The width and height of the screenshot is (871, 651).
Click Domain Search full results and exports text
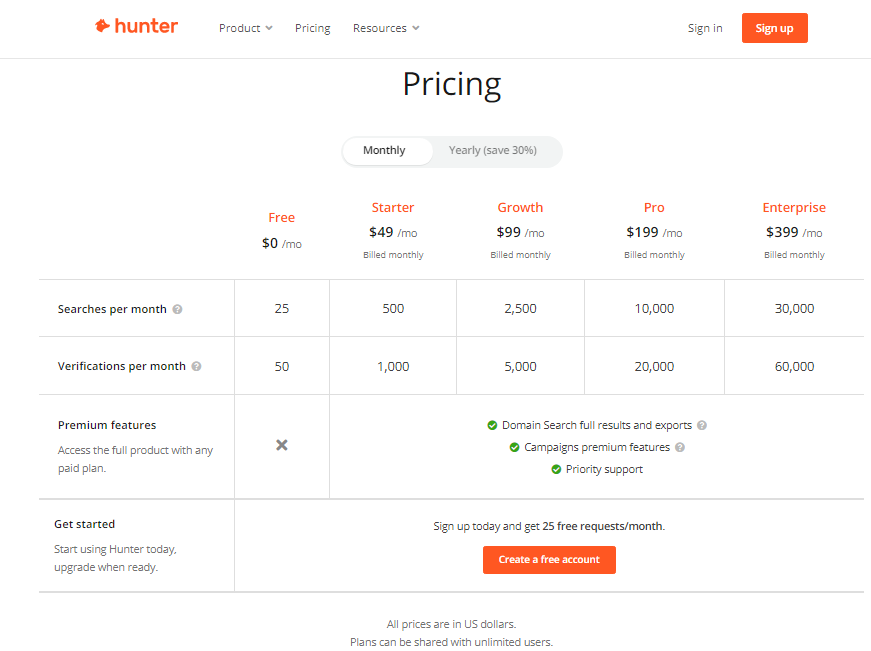(x=597, y=425)
